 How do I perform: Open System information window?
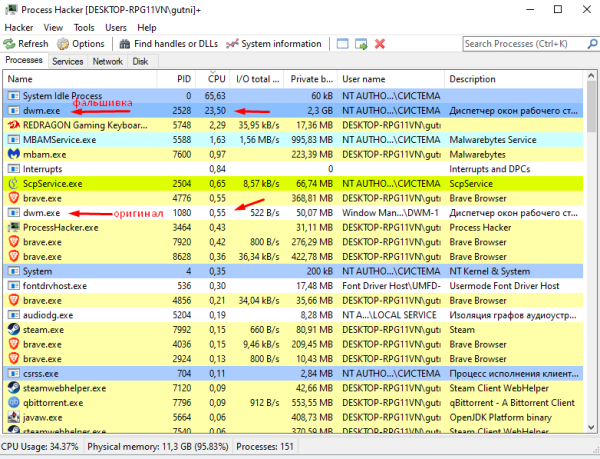(x=274, y=44)
